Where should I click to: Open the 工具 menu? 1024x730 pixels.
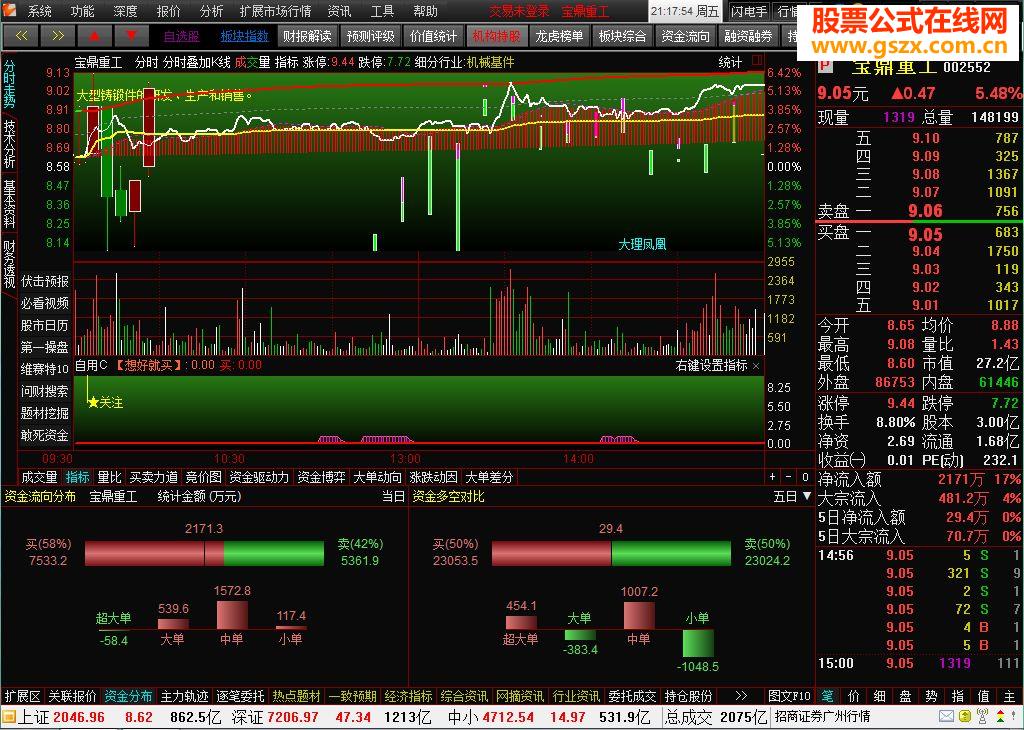[x=382, y=11]
